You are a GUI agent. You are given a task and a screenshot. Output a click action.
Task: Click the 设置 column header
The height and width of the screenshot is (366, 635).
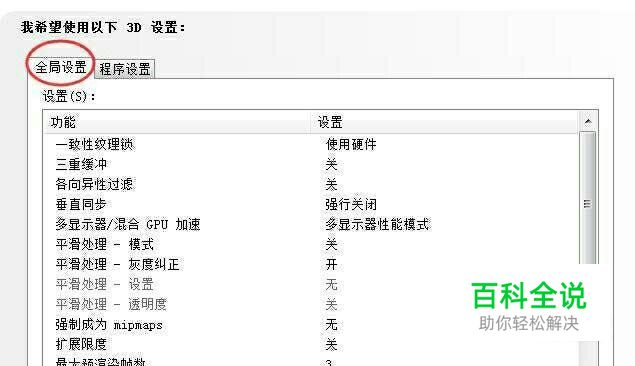[444, 122]
